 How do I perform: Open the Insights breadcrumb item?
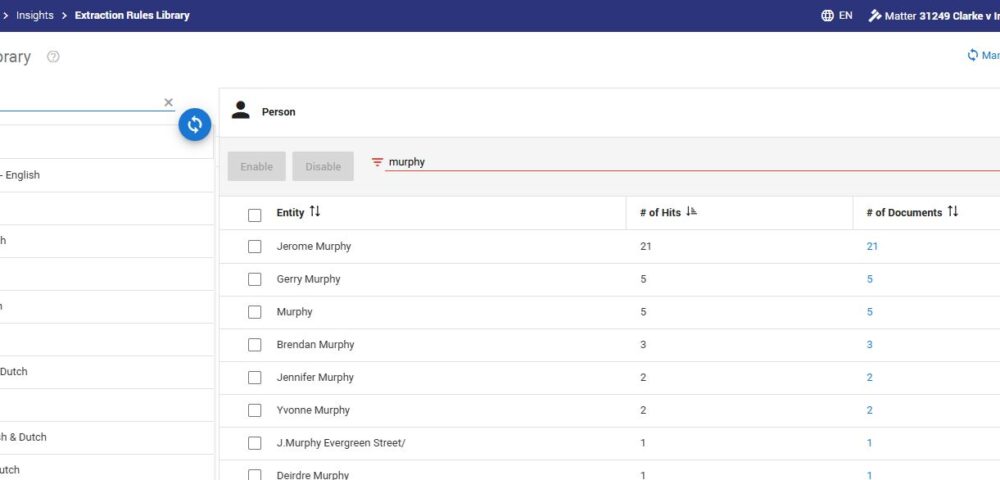tap(35, 16)
